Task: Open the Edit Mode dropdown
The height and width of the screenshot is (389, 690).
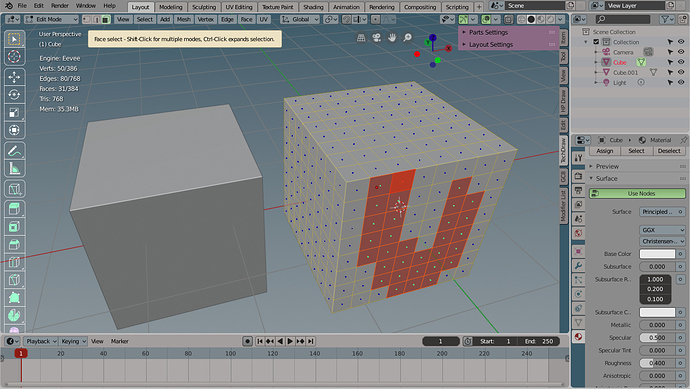Action: click(x=51, y=19)
